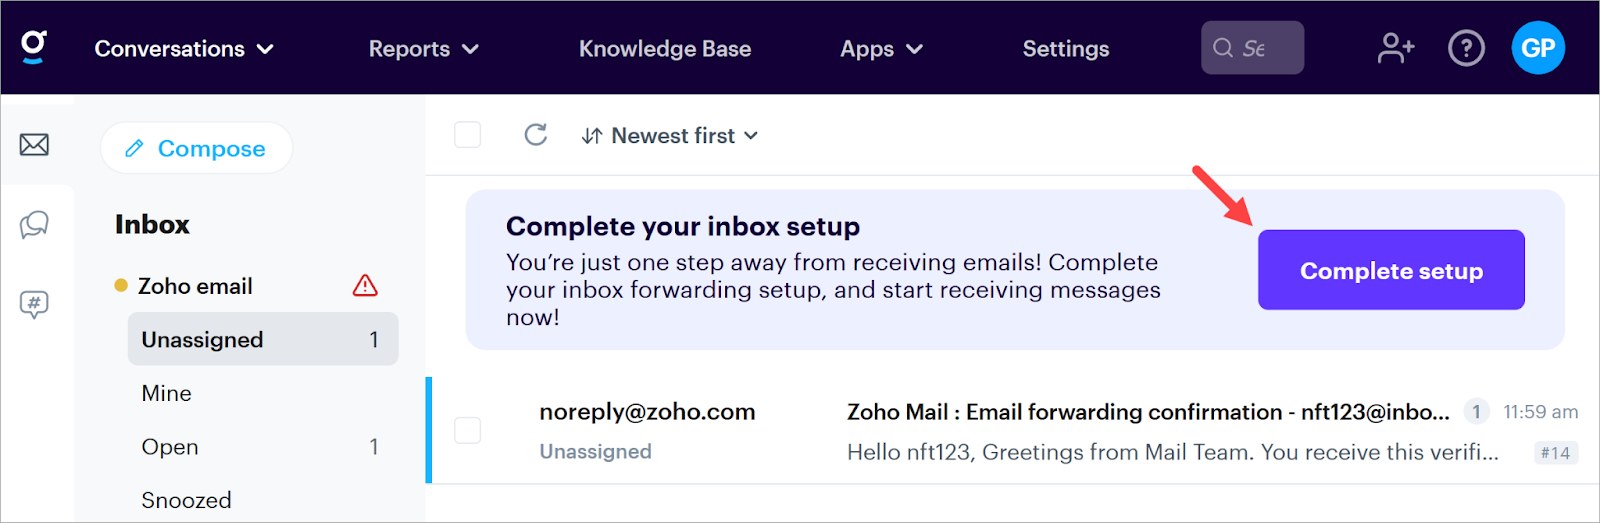Click the search input field
This screenshot has width=1600, height=523.
[x=1253, y=48]
